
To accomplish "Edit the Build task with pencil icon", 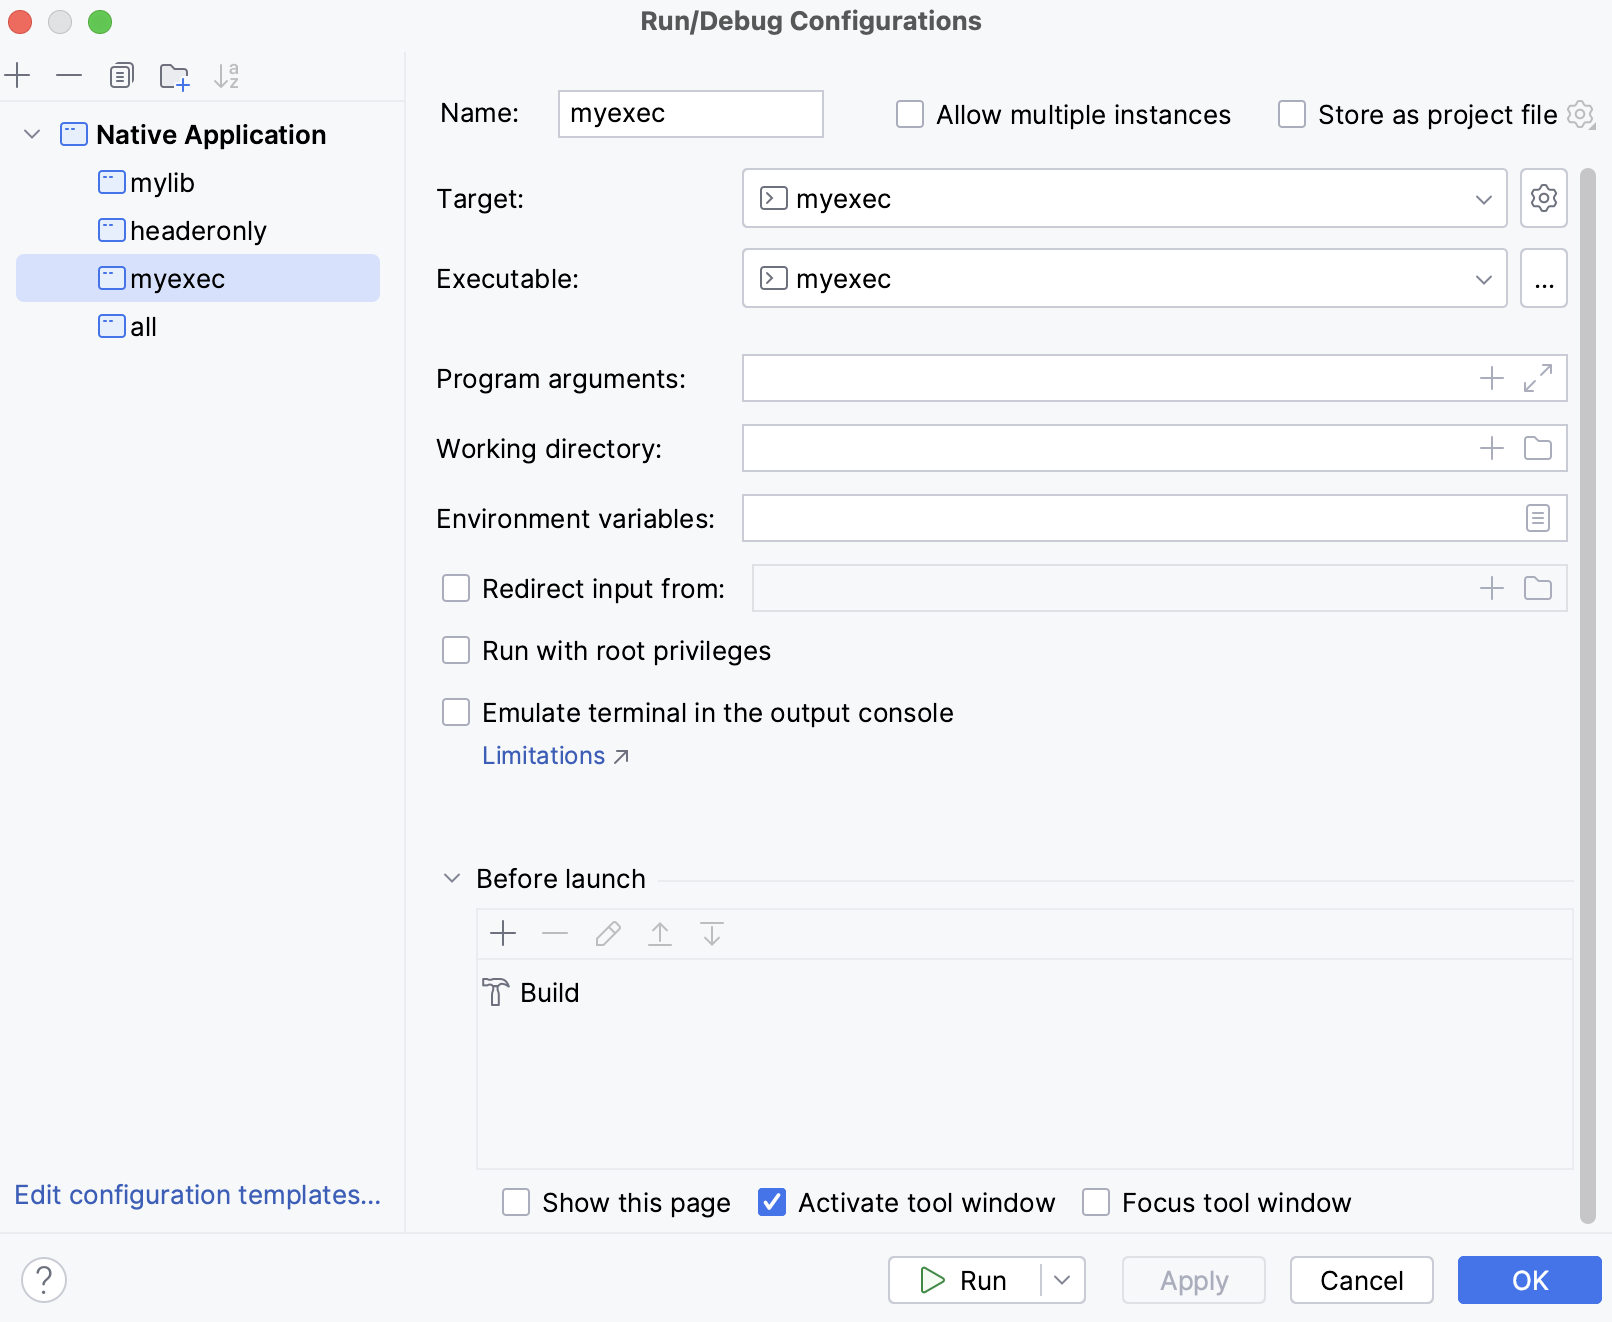I will pyautogui.click(x=607, y=933).
